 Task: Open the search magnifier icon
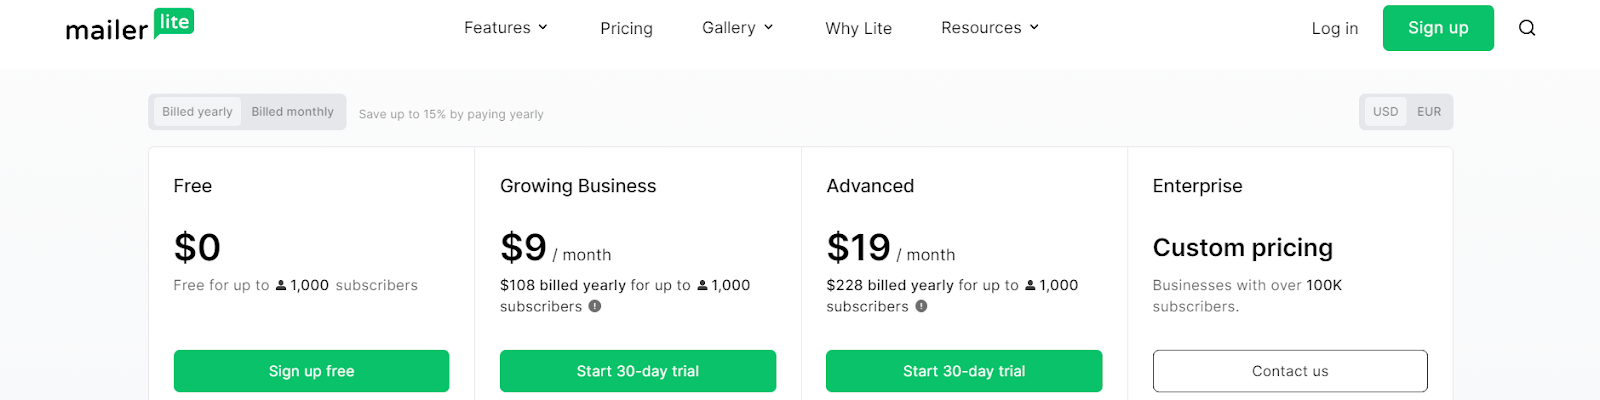pos(1527,28)
